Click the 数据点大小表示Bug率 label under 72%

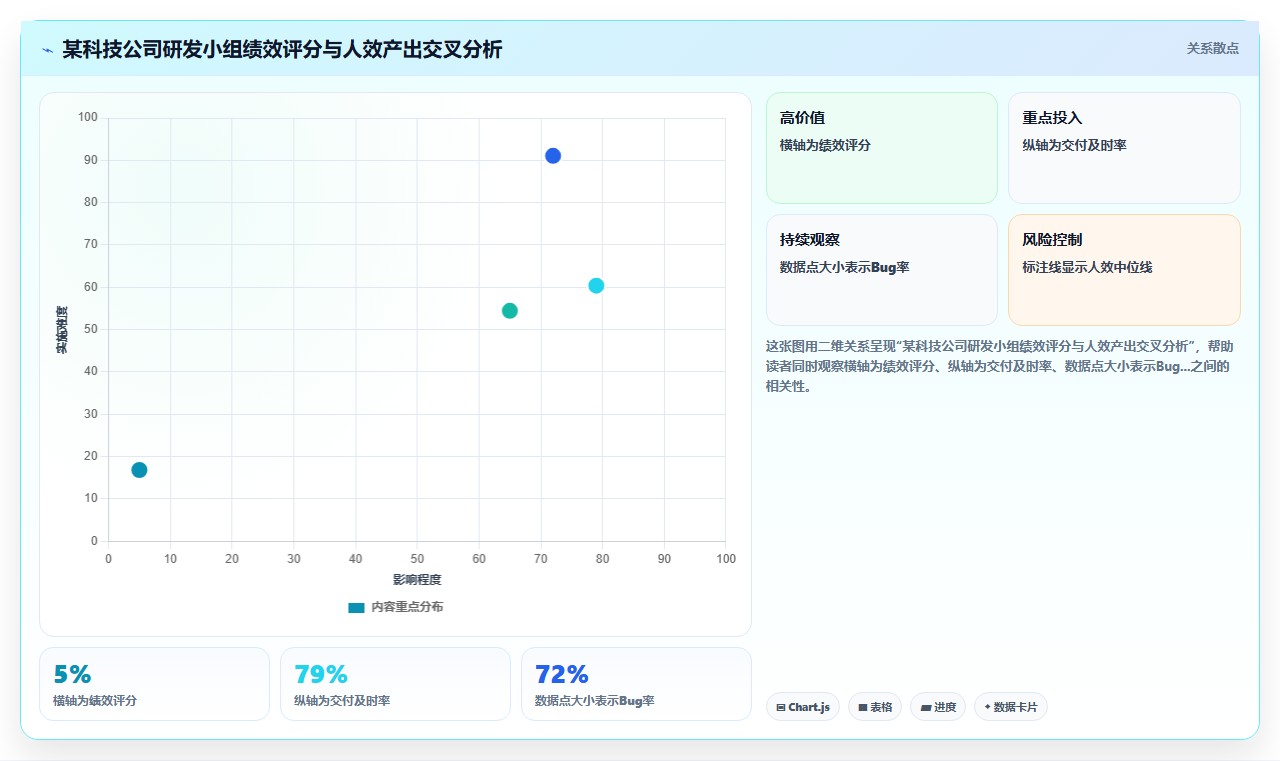[x=595, y=701]
